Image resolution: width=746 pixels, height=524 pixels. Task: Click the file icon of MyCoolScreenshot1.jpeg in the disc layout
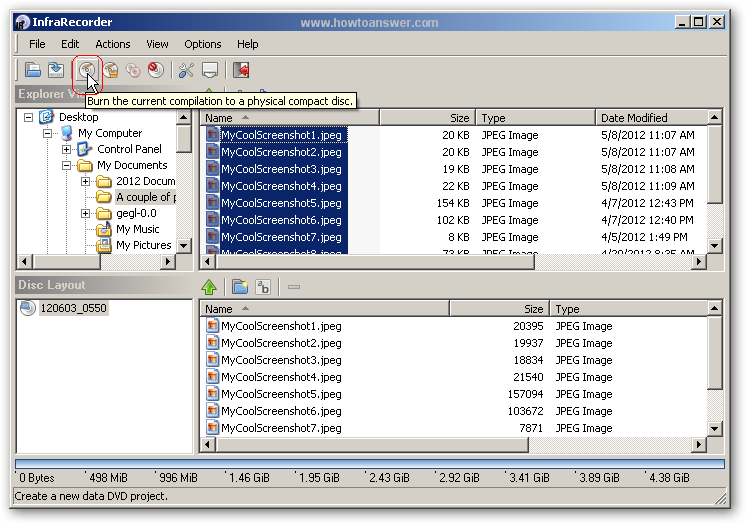click(212, 326)
